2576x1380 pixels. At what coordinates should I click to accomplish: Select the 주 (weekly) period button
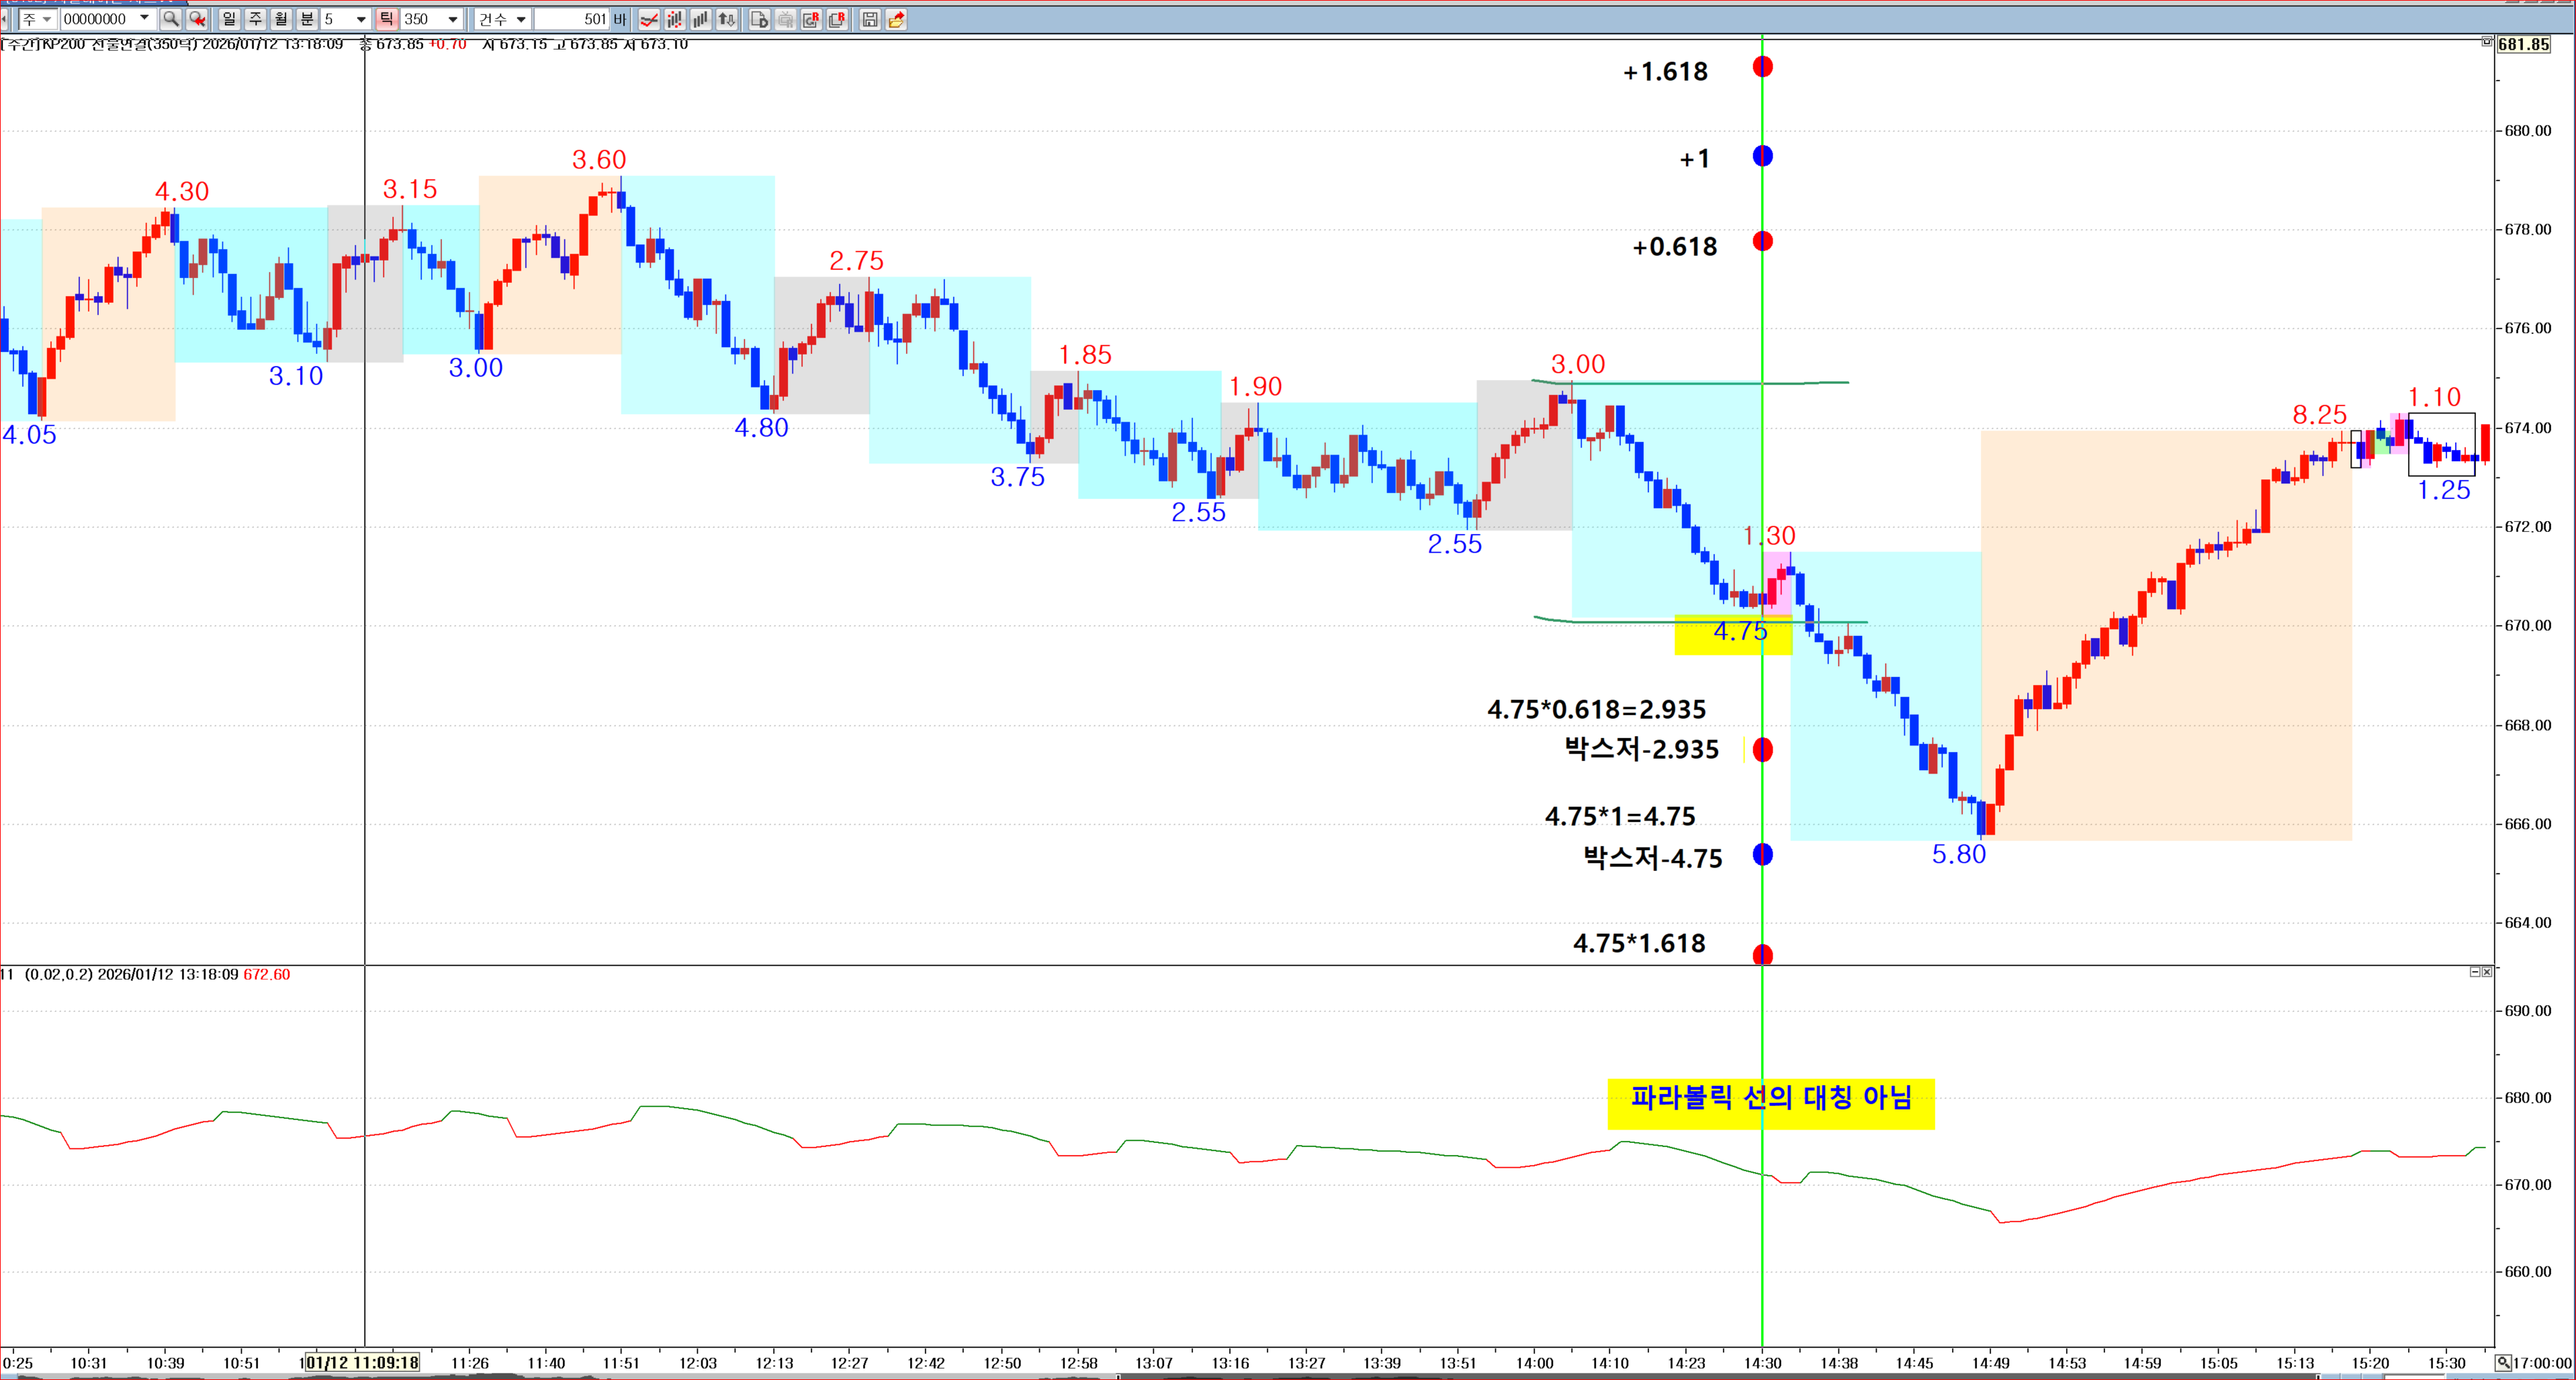coord(255,19)
